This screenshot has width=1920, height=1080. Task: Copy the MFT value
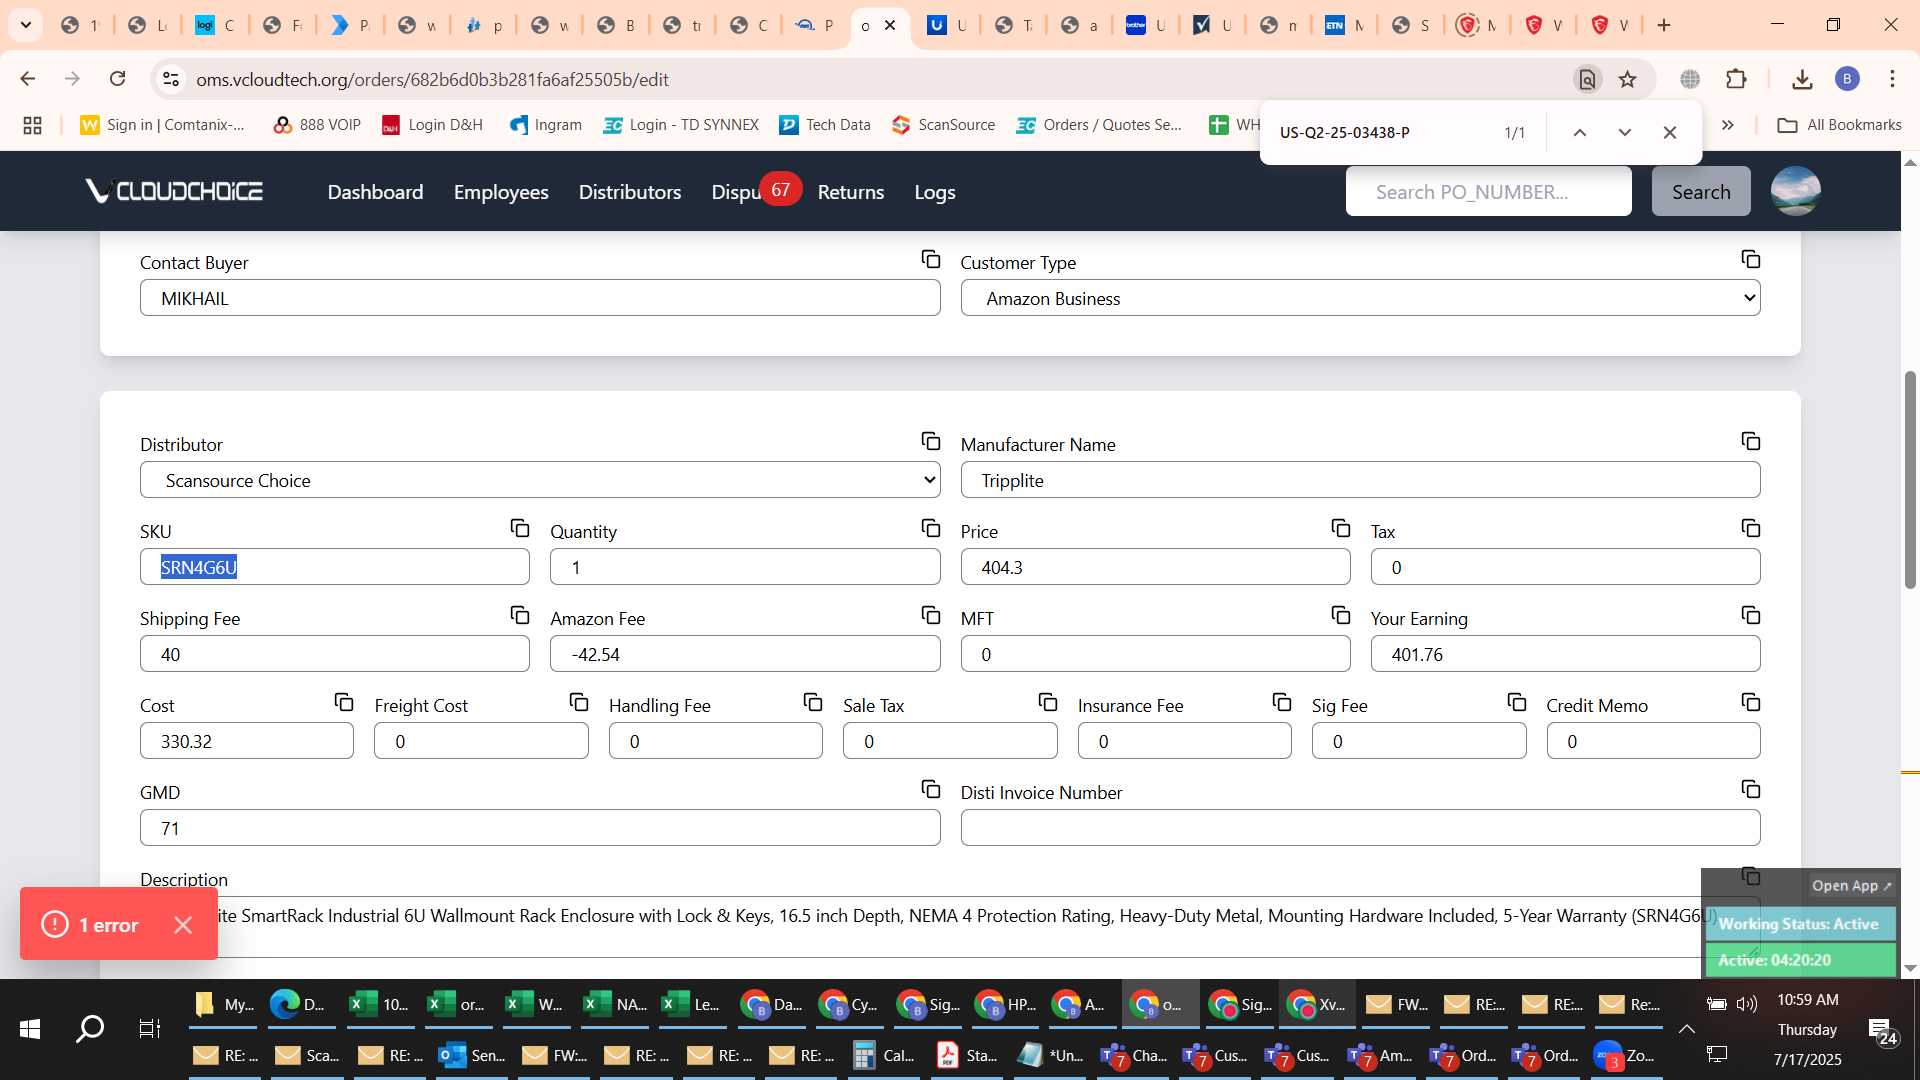pos(1341,616)
